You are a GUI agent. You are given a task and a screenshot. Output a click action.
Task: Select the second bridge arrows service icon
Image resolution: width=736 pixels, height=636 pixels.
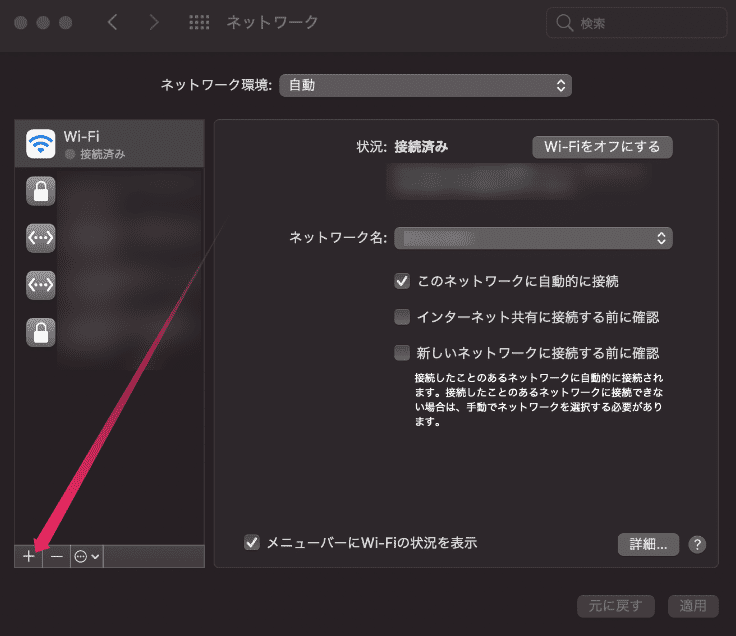point(41,285)
